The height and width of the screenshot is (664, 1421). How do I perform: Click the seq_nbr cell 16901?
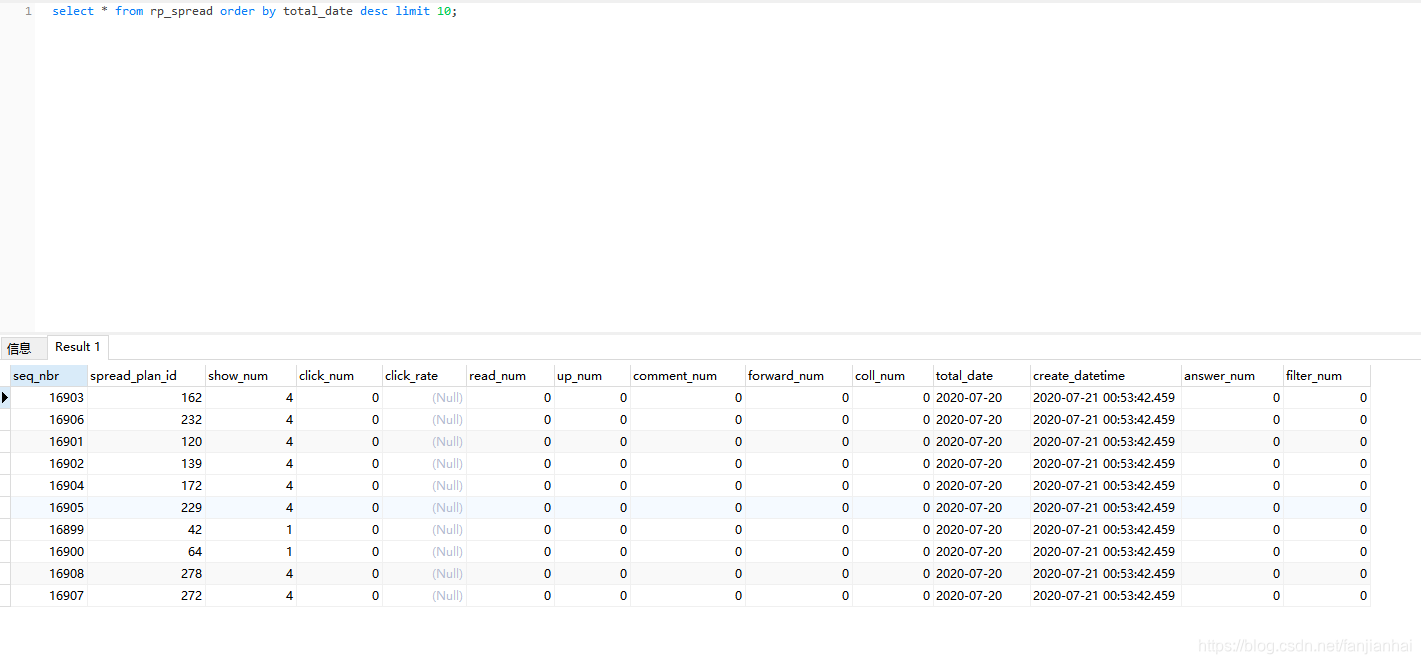49,442
